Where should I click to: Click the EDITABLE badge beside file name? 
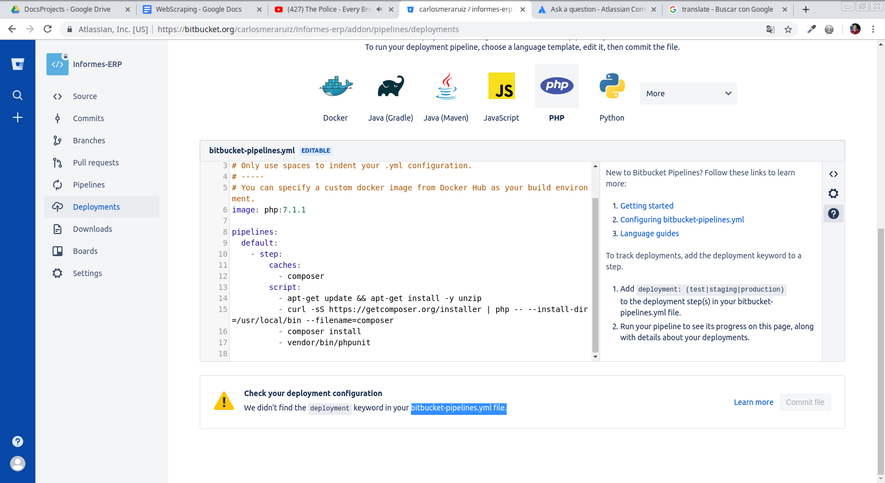pos(316,151)
